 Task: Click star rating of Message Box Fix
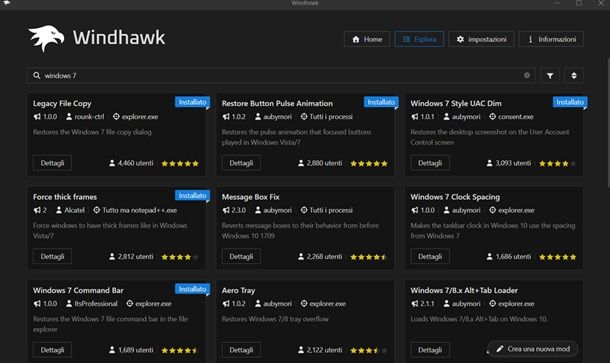click(369, 257)
